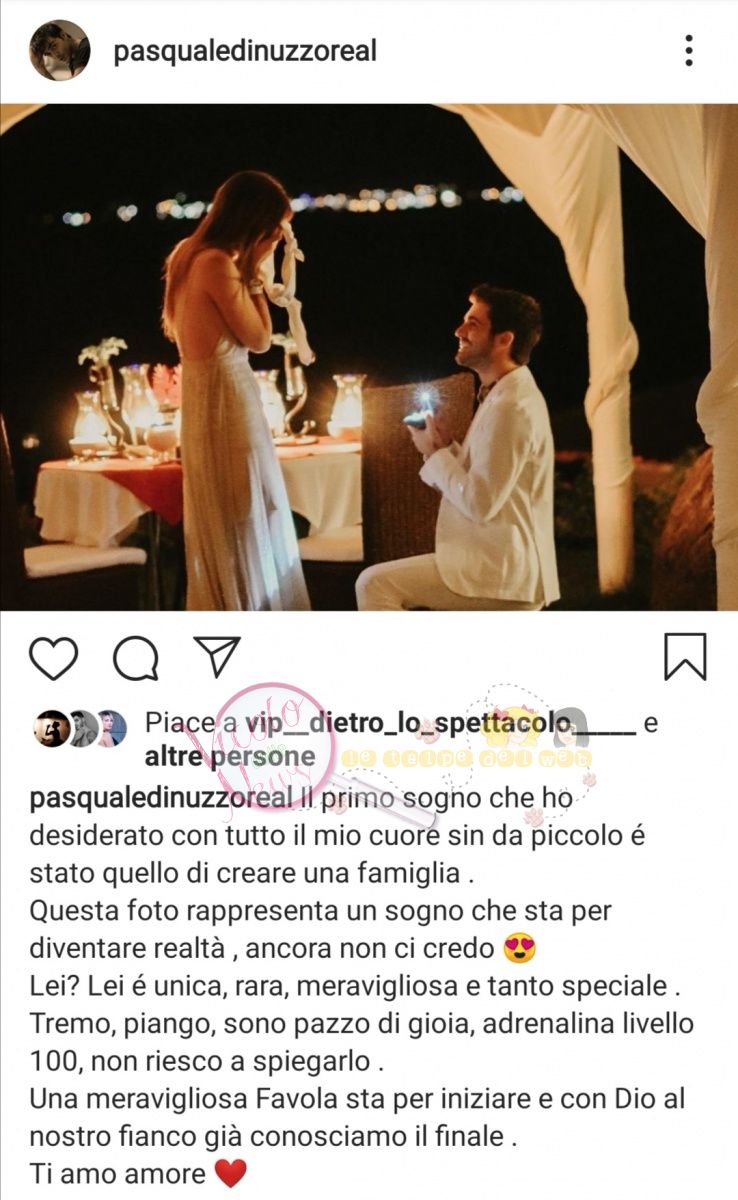This screenshot has width=738, height=1200.
Task: Open comments via the speech bubble icon
Action: pos(135,658)
